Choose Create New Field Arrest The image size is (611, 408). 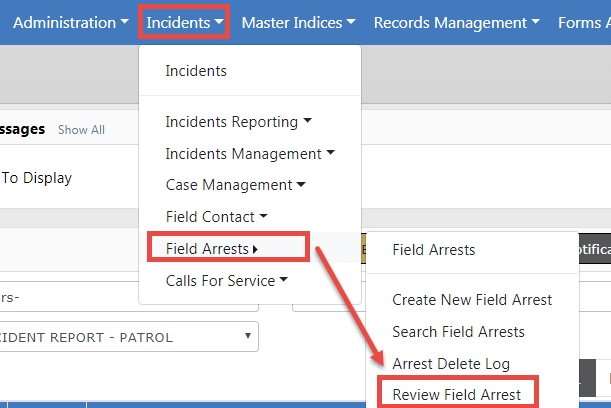pyautogui.click(x=472, y=299)
